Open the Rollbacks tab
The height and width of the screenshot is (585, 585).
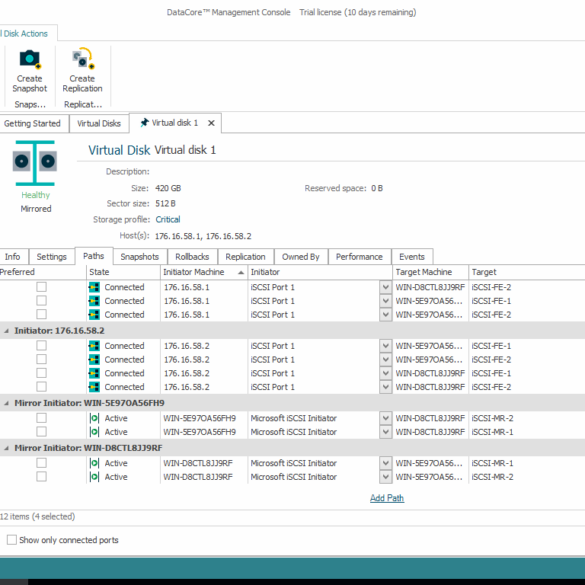[x=192, y=257]
